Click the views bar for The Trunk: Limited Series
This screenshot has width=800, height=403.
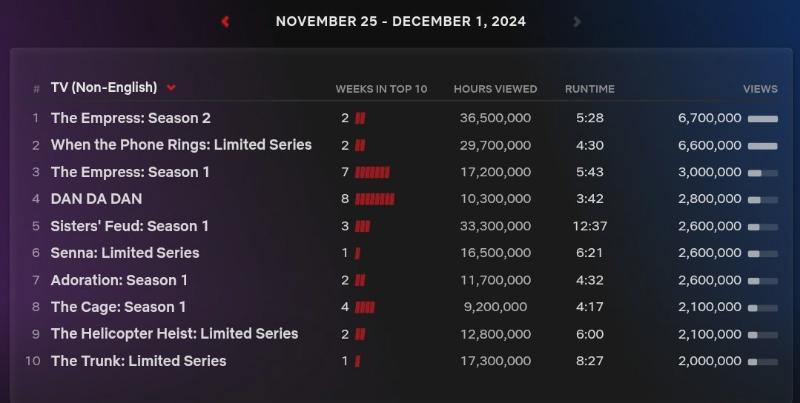(x=763, y=362)
